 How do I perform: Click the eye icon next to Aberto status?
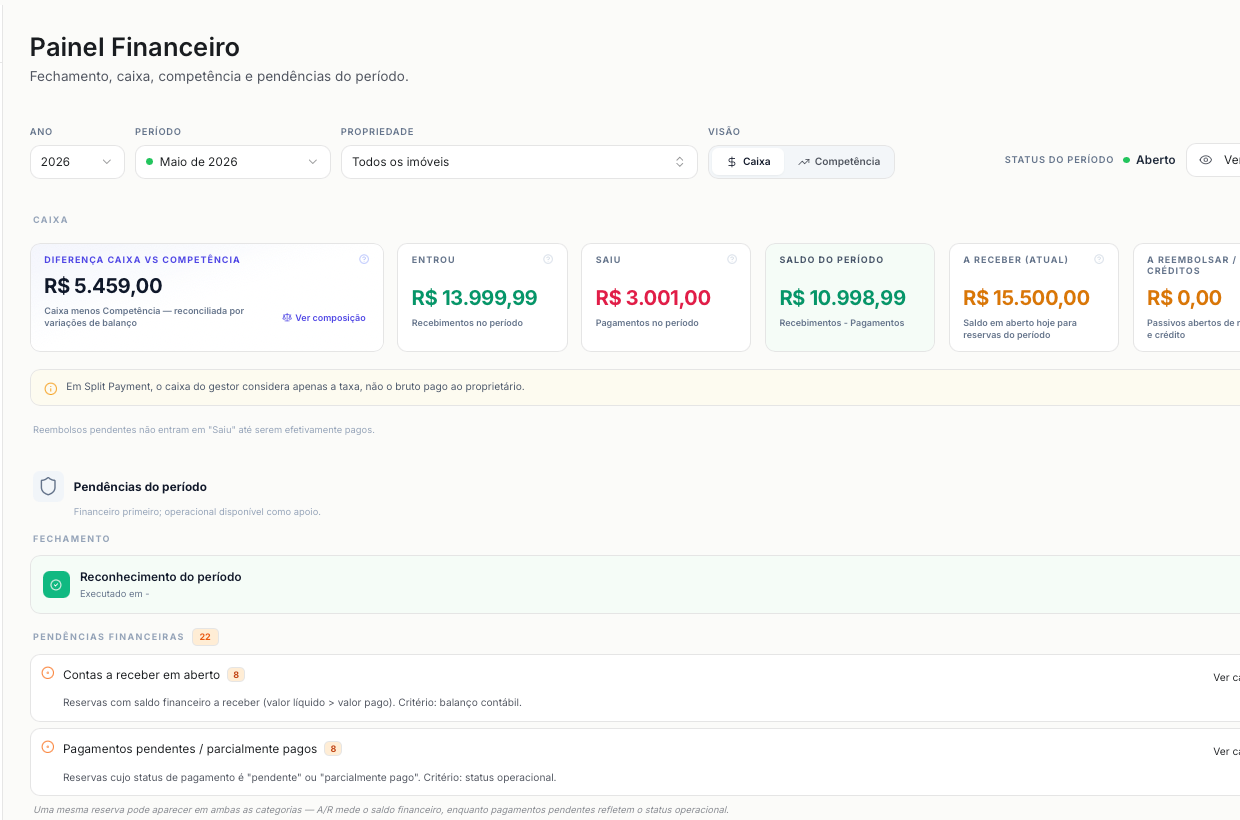click(1206, 160)
